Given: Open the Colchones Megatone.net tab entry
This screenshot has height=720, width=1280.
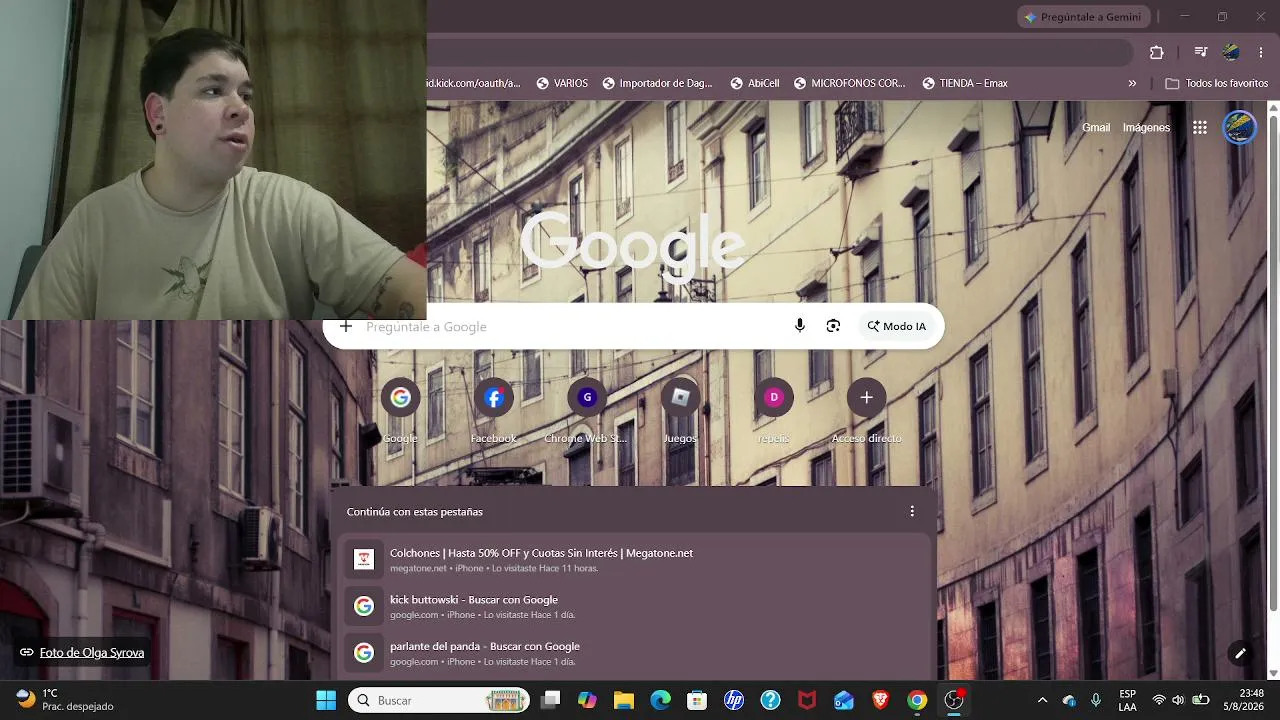Looking at the screenshot, I should point(634,560).
